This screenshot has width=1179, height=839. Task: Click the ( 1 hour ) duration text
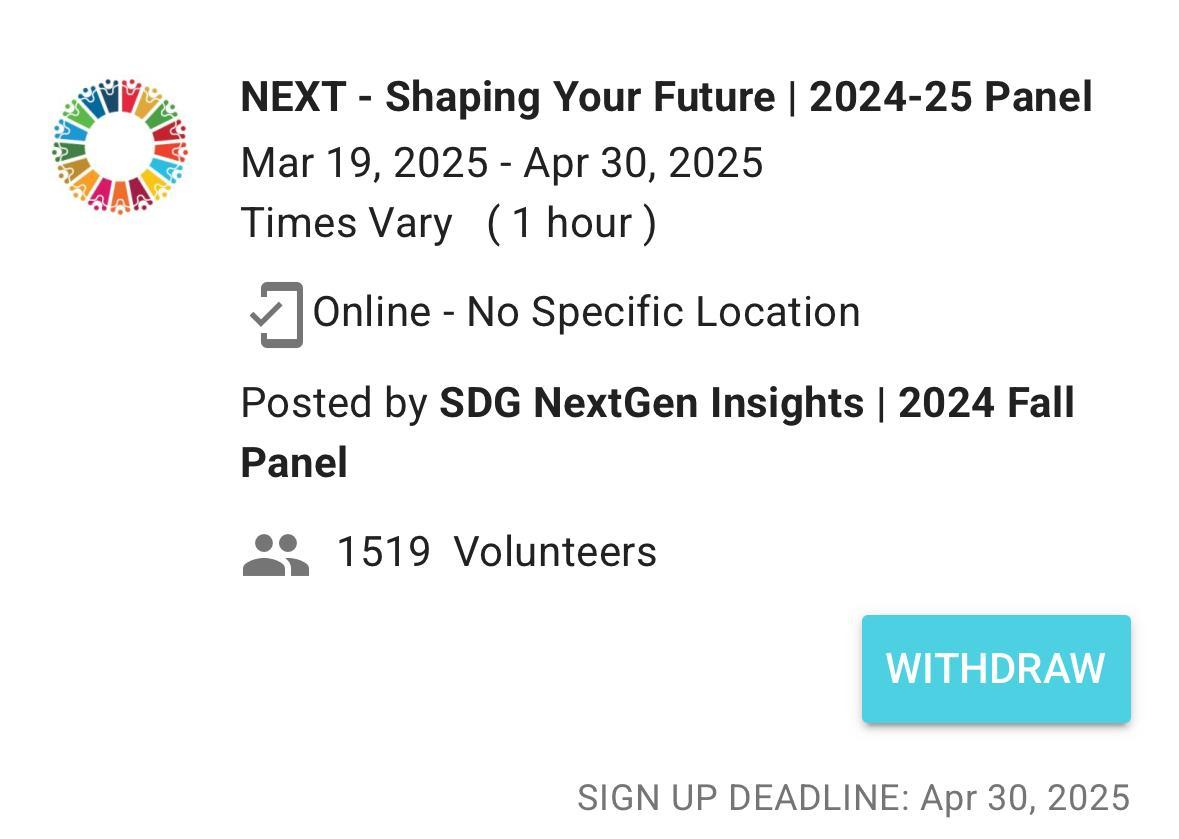[x=571, y=223]
